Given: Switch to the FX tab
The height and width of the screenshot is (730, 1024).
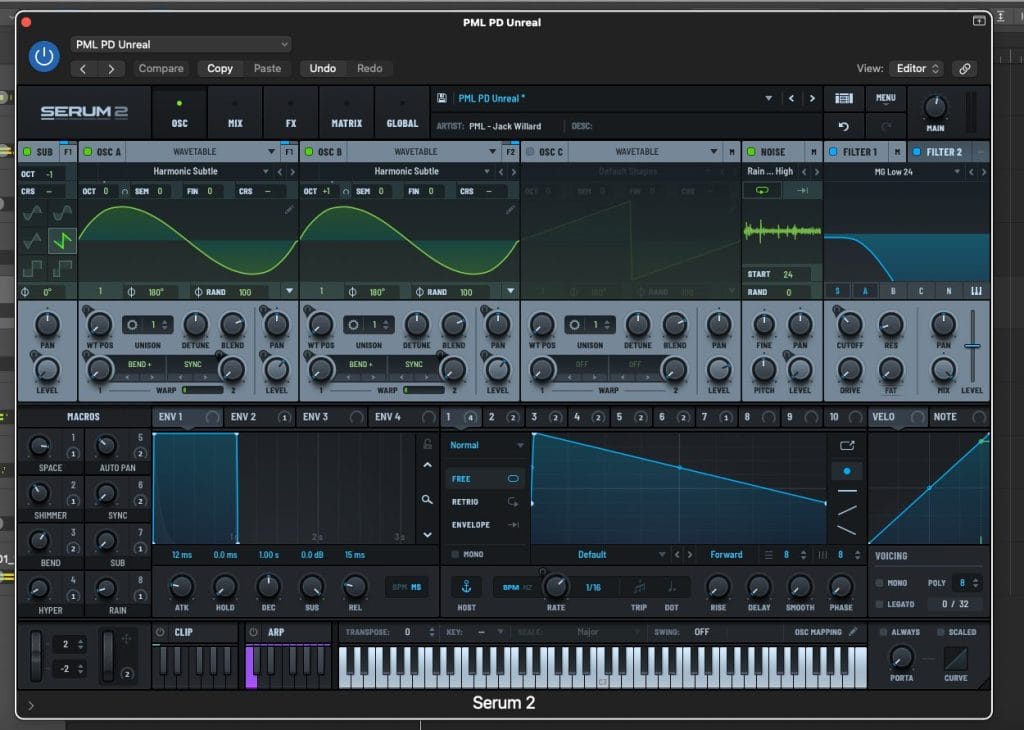Looking at the screenshot, I should (291, 113).
